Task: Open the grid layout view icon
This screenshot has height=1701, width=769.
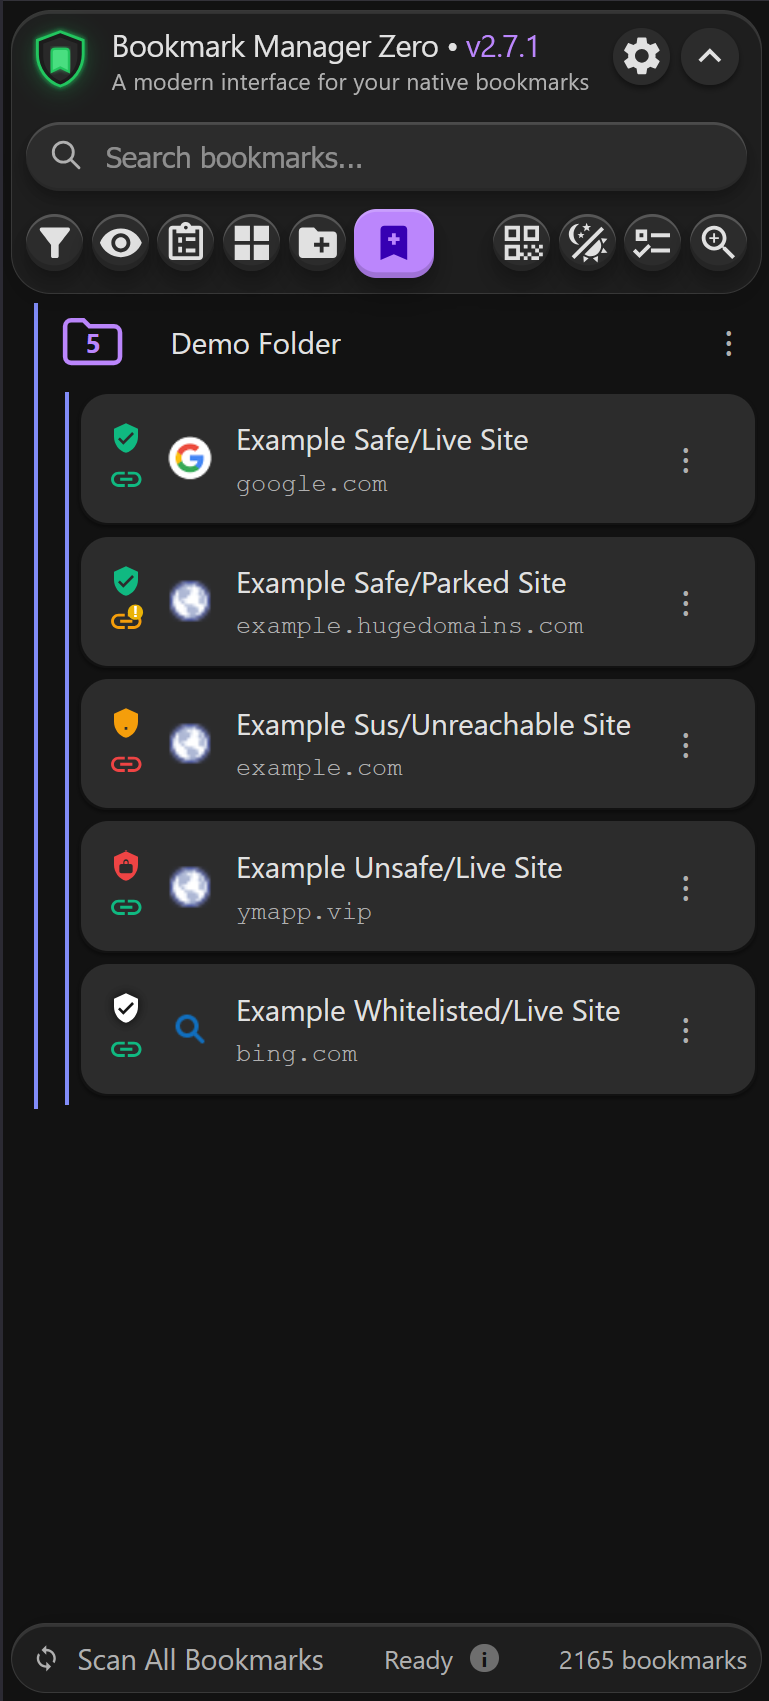Action: 250,242
